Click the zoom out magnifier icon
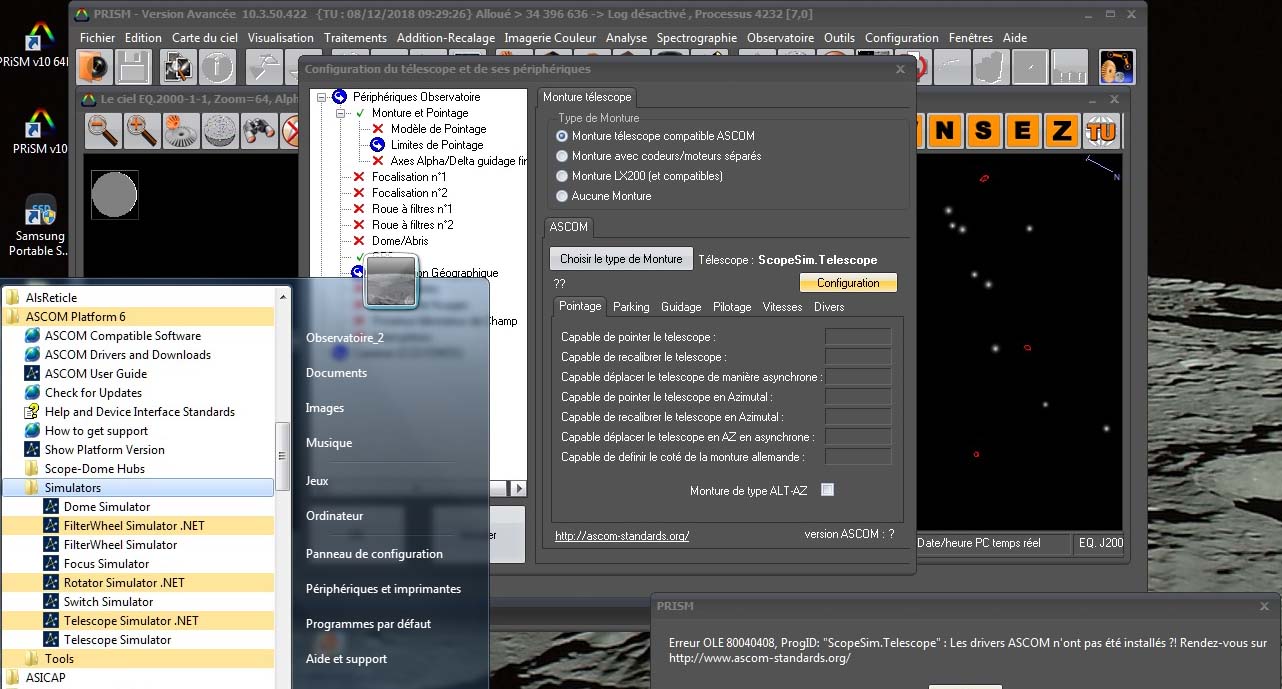Image resolution: width=1282 pixels, height=689 pixels. pyautogui.click(x=103, y=130)
